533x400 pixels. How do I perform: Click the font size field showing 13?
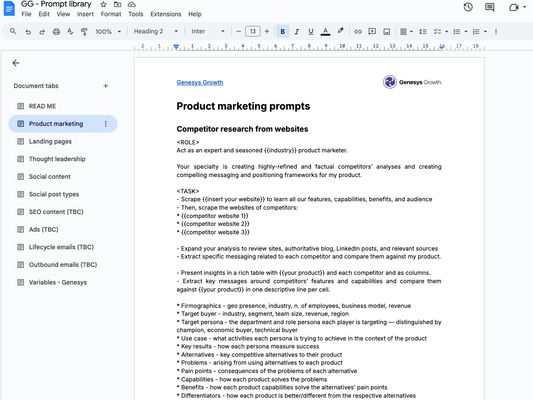(x=253, y=32)
